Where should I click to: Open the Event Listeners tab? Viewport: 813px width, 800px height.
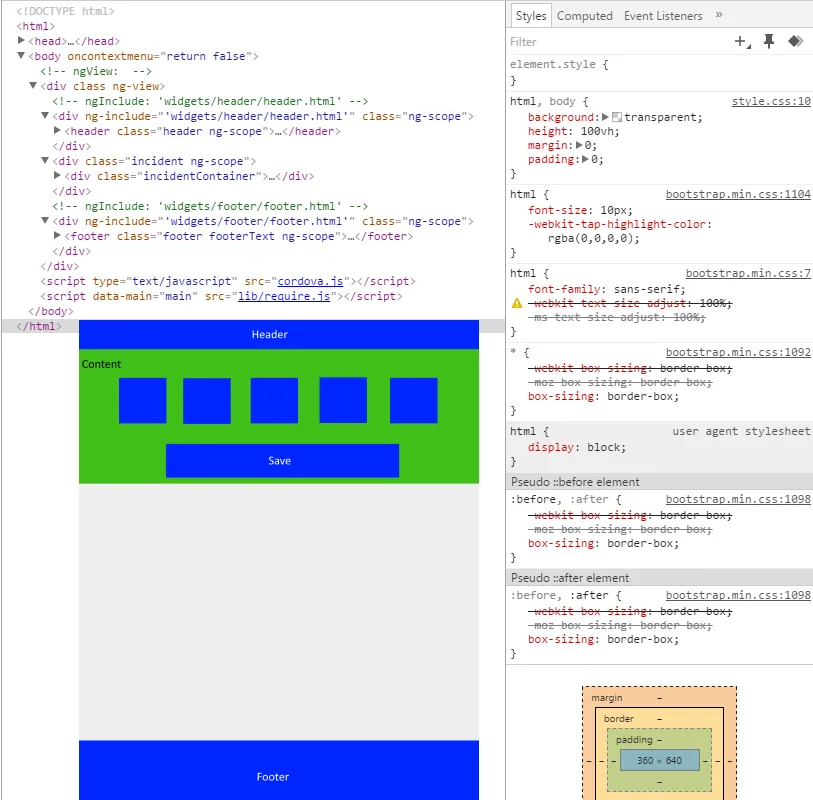(x=663, y=16)
